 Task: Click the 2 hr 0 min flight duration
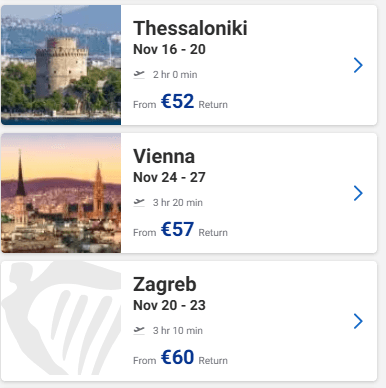pyautogui.click(x=175, y=74)
